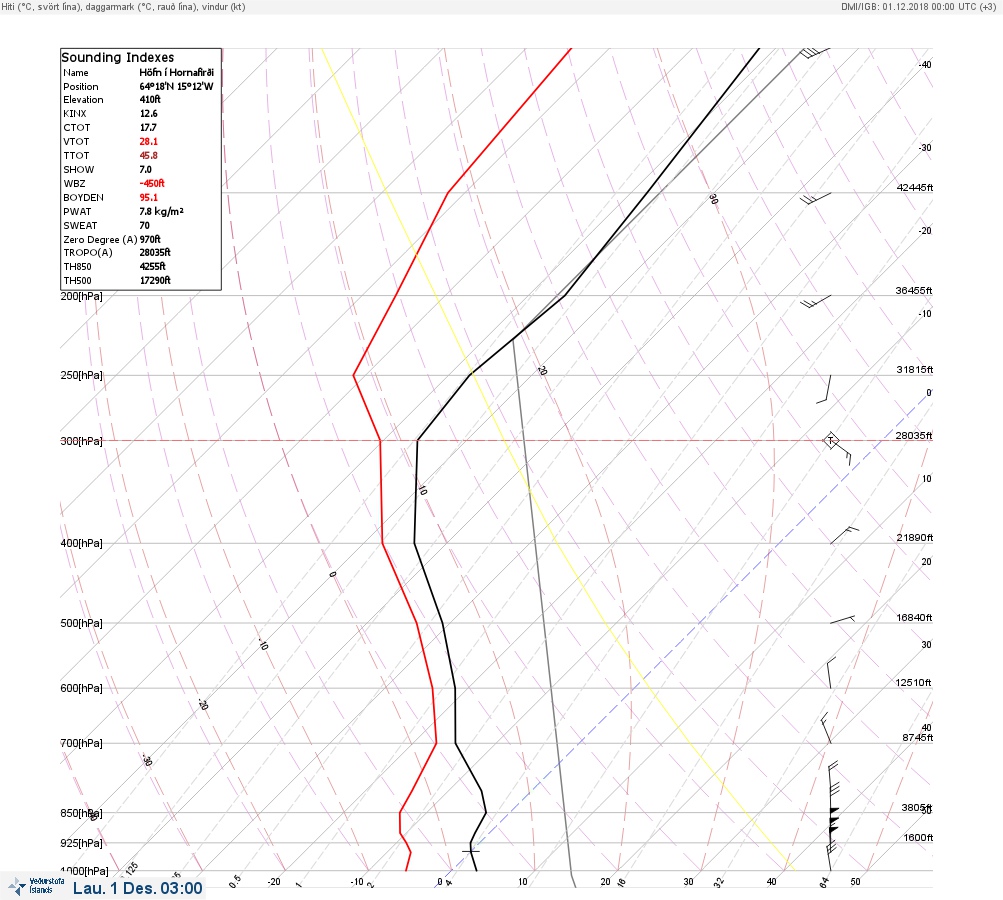
Task: Click the red WBZ value -450ft
Action: pyautogui.click(x=152, y=184)
